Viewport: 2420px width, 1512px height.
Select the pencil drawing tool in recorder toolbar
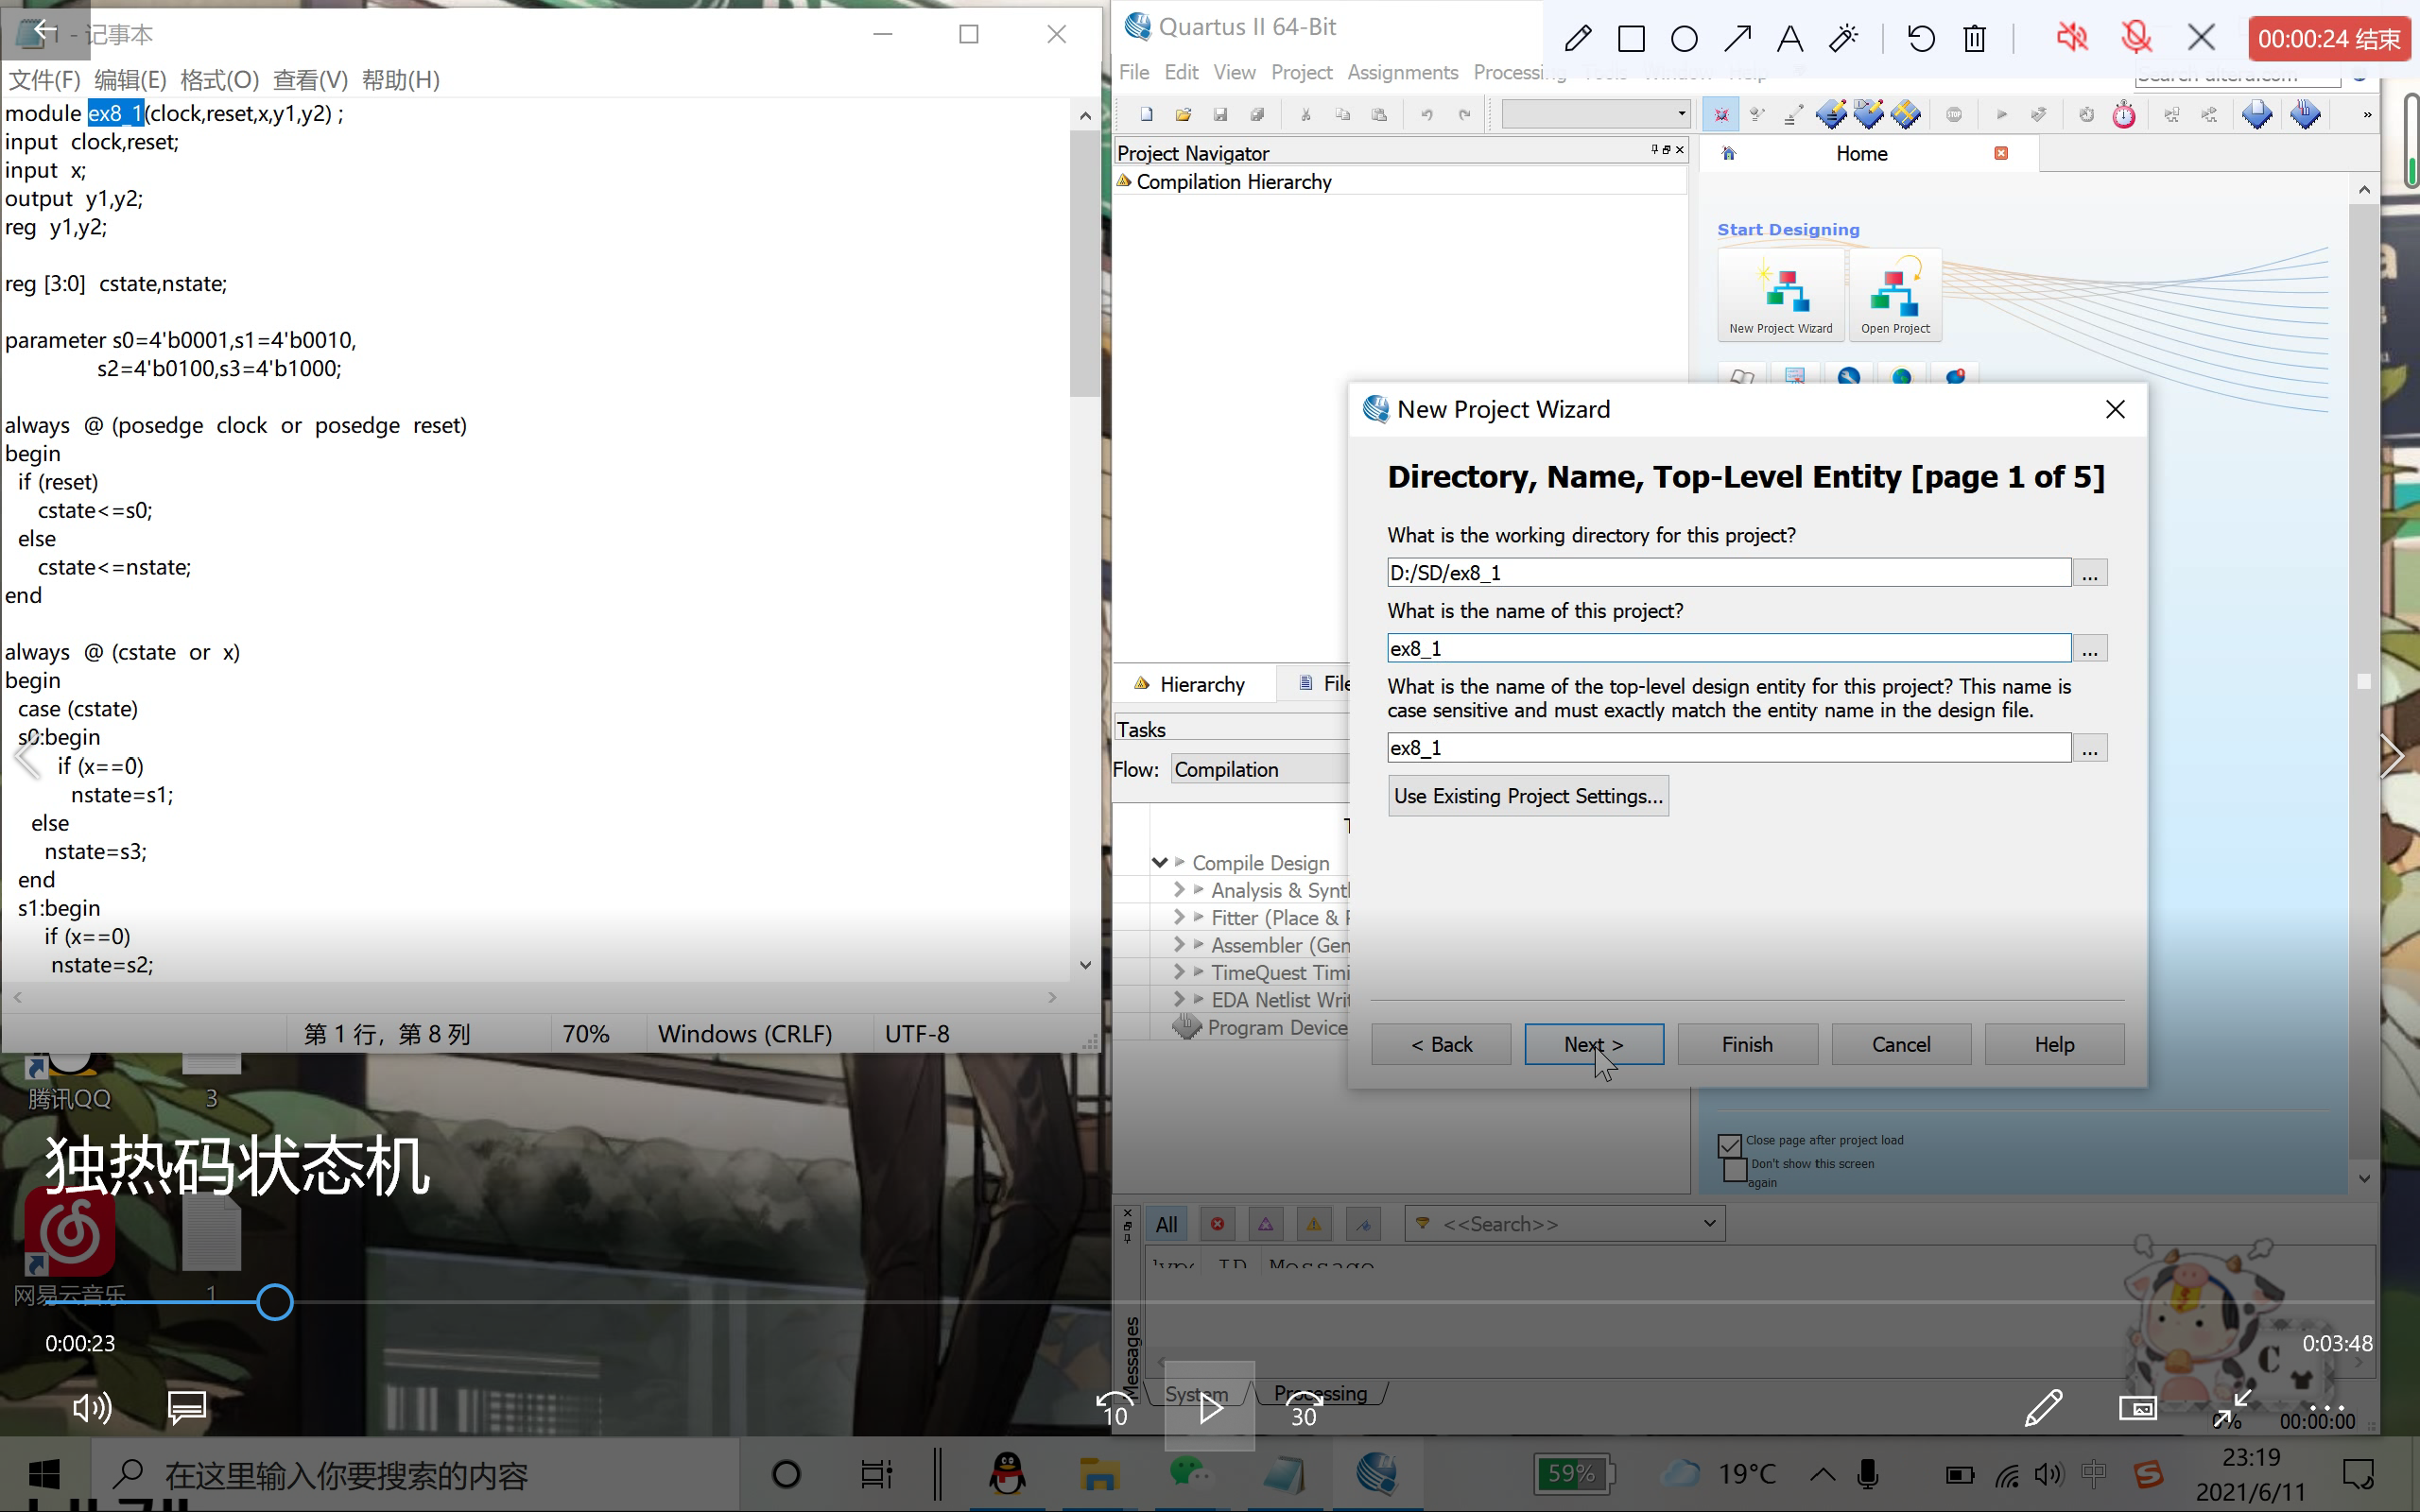point(1578,39)
